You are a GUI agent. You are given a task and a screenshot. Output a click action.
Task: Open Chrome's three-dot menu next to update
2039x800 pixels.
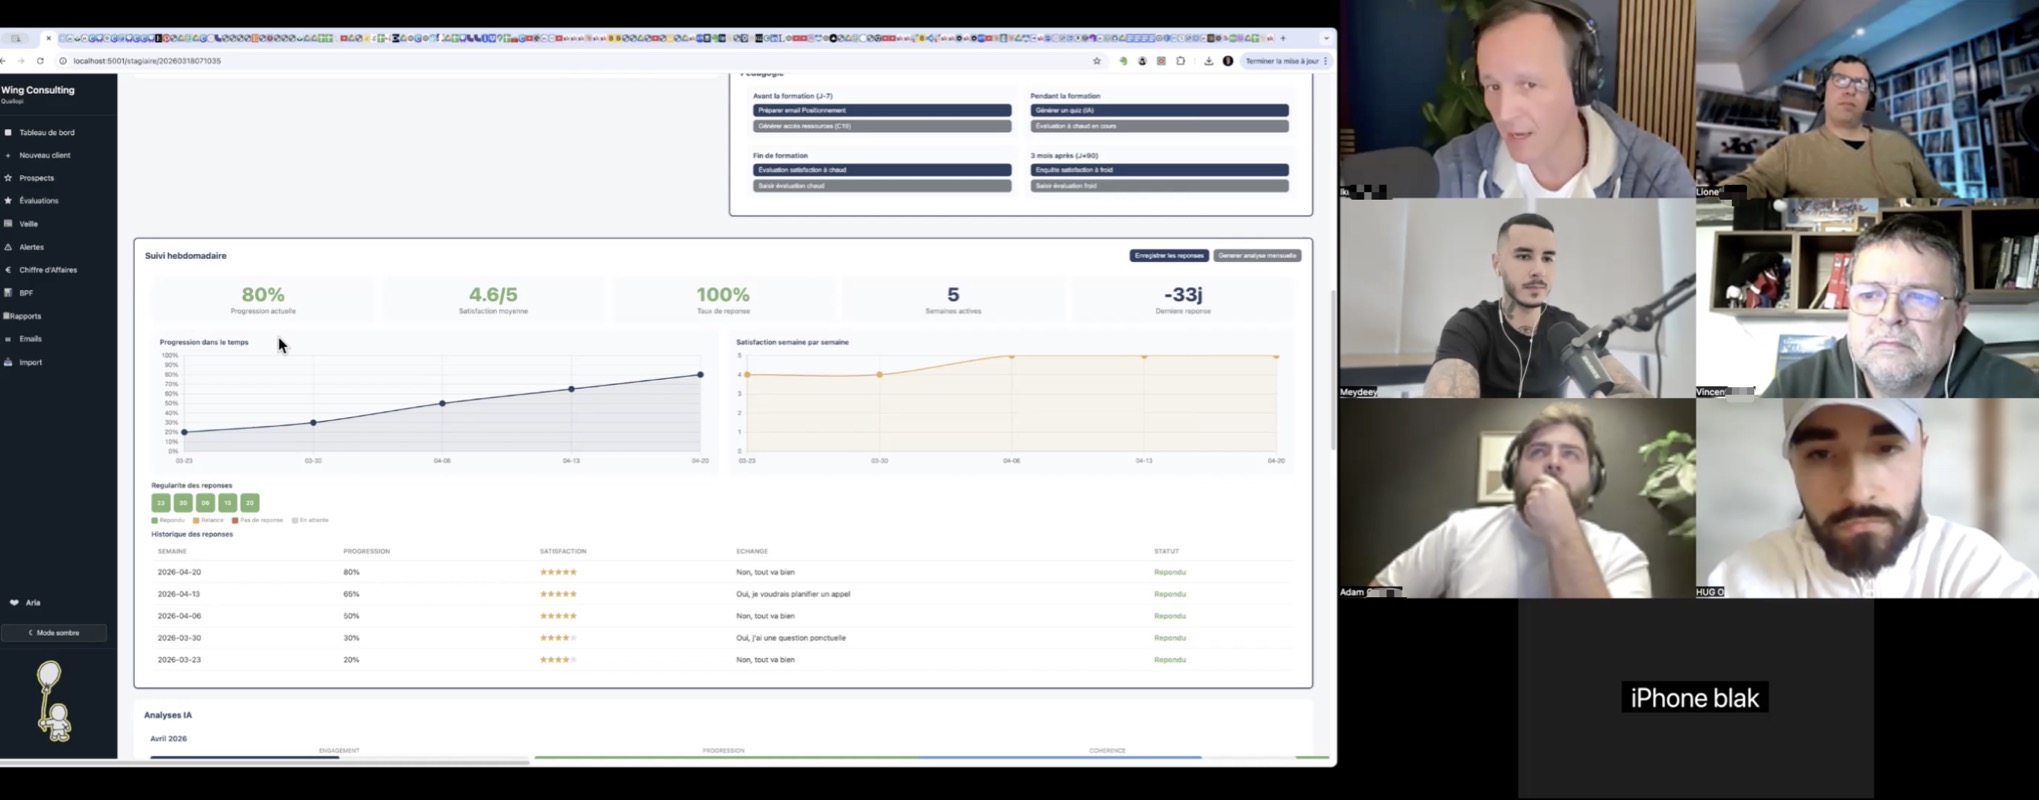[x=1326, y=61]
